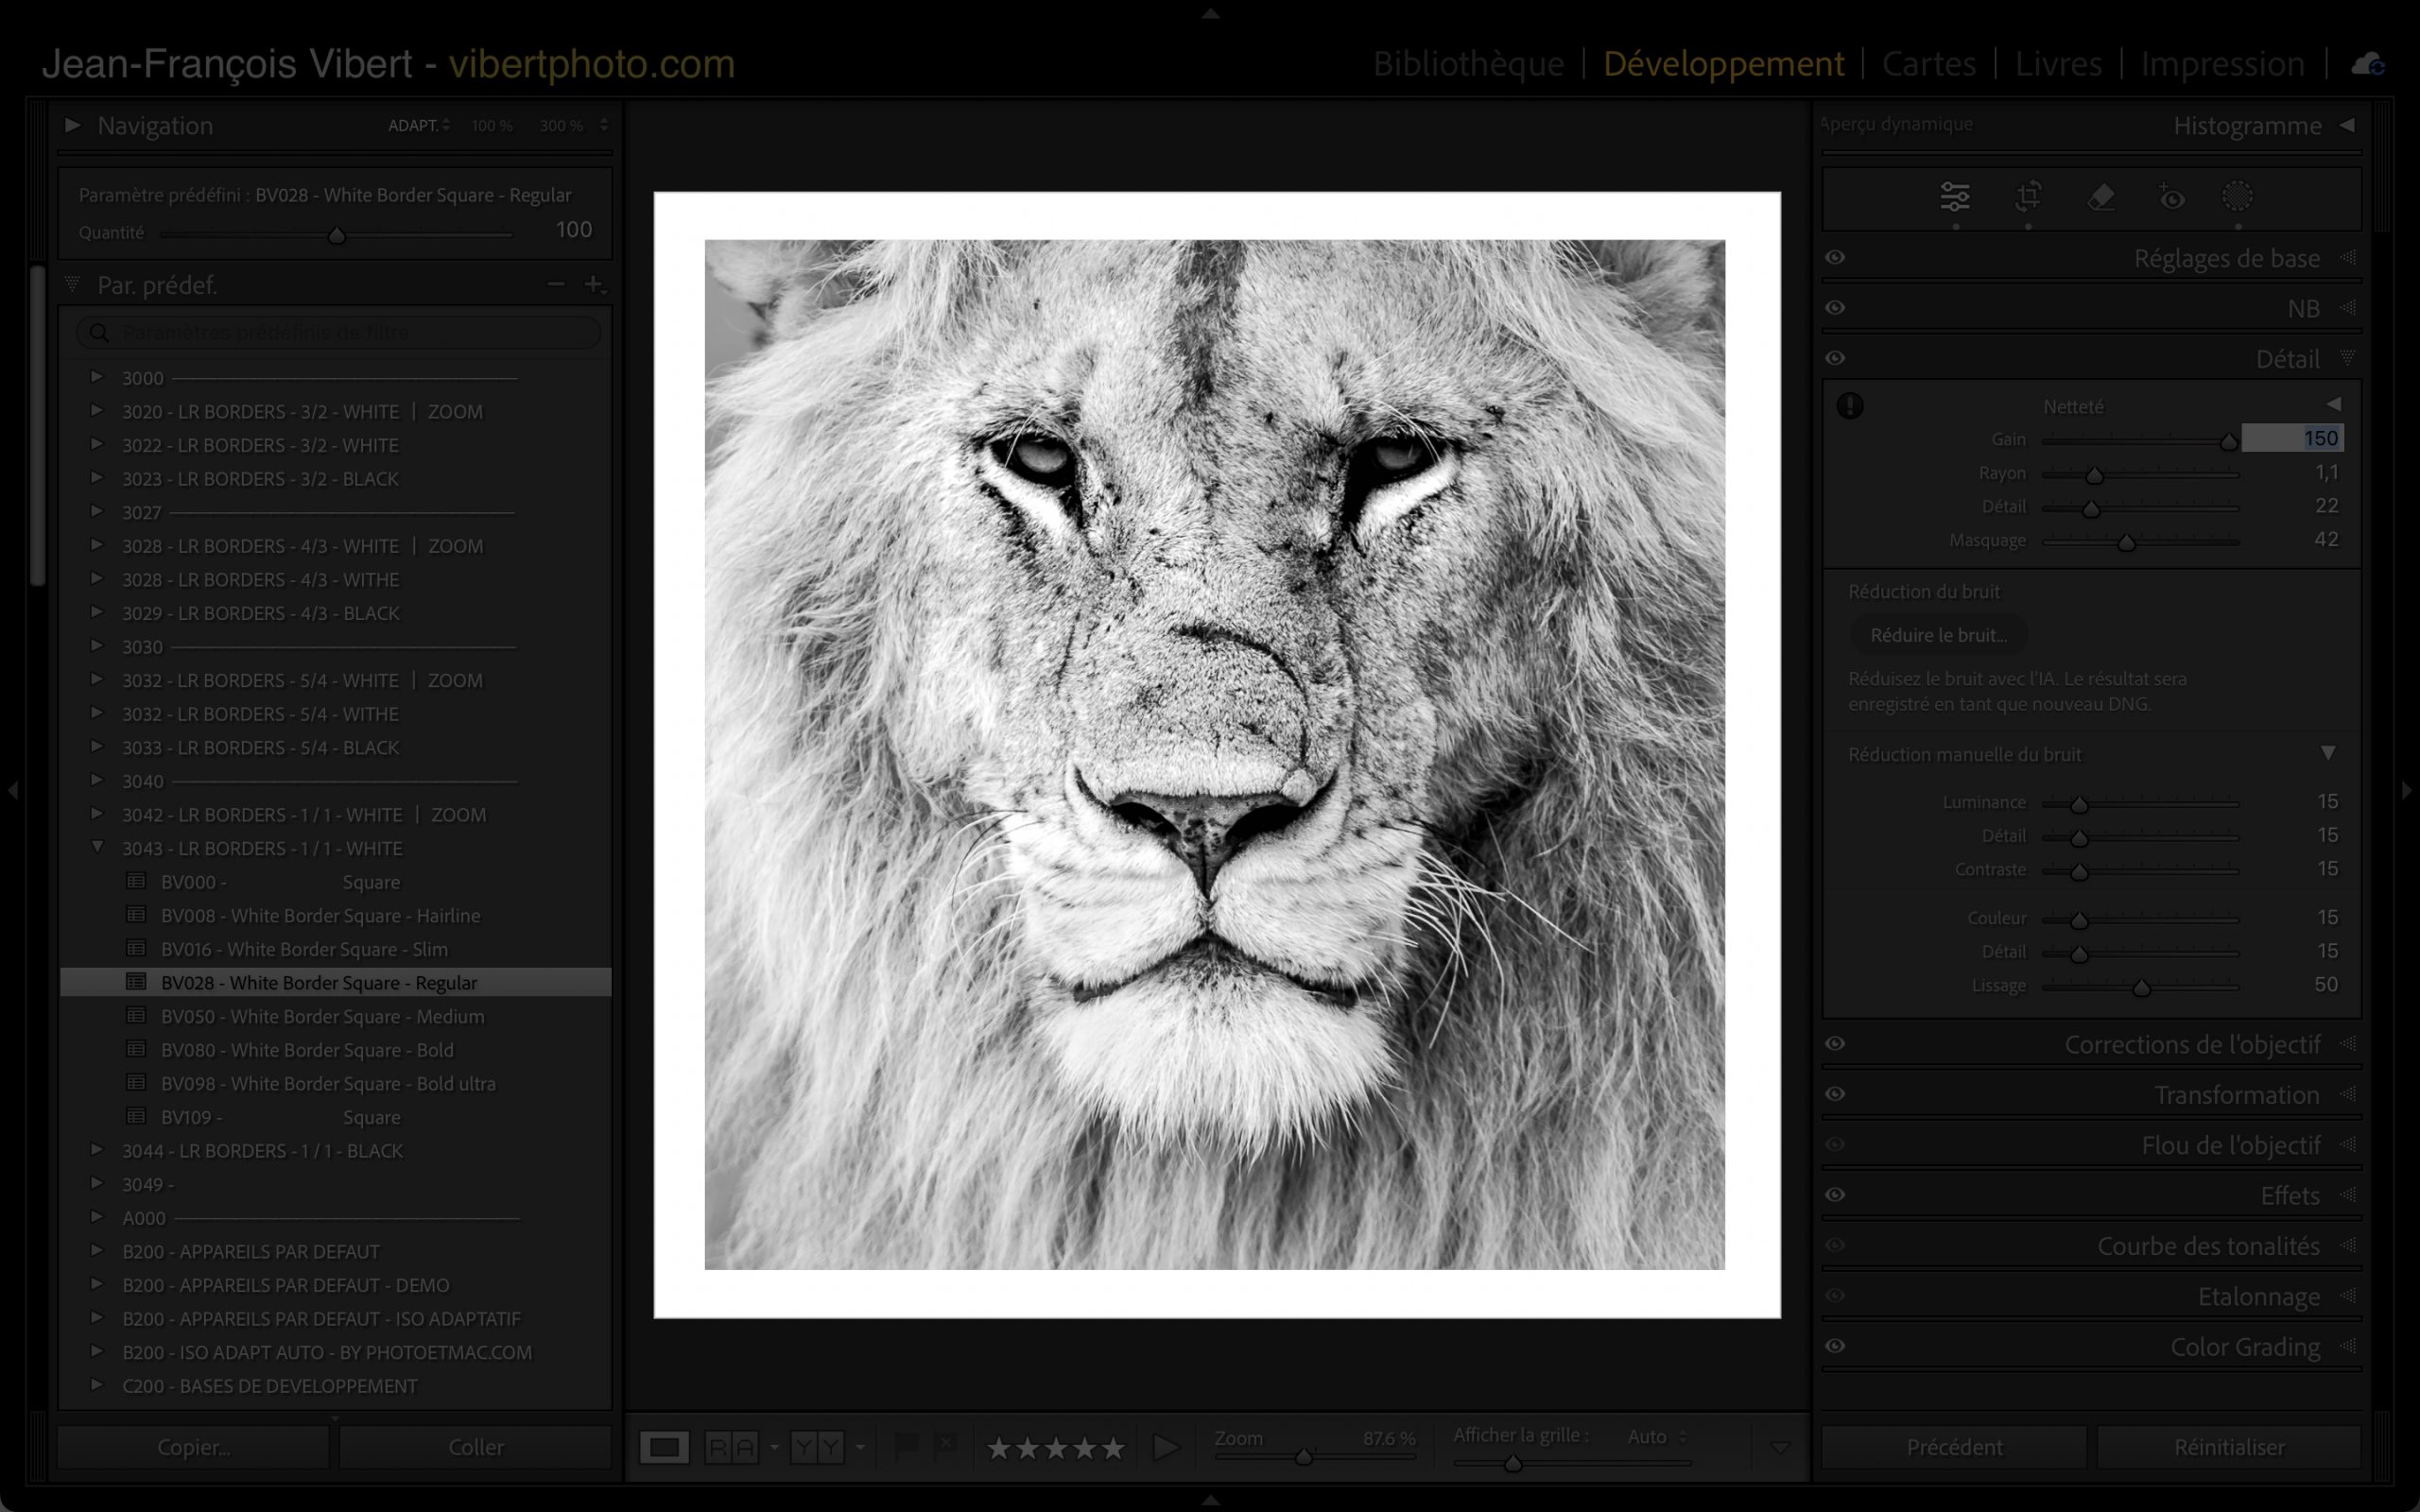Open the Red-eye correction tool
Screen dimensions: 2420x1512
[2171, 197]
